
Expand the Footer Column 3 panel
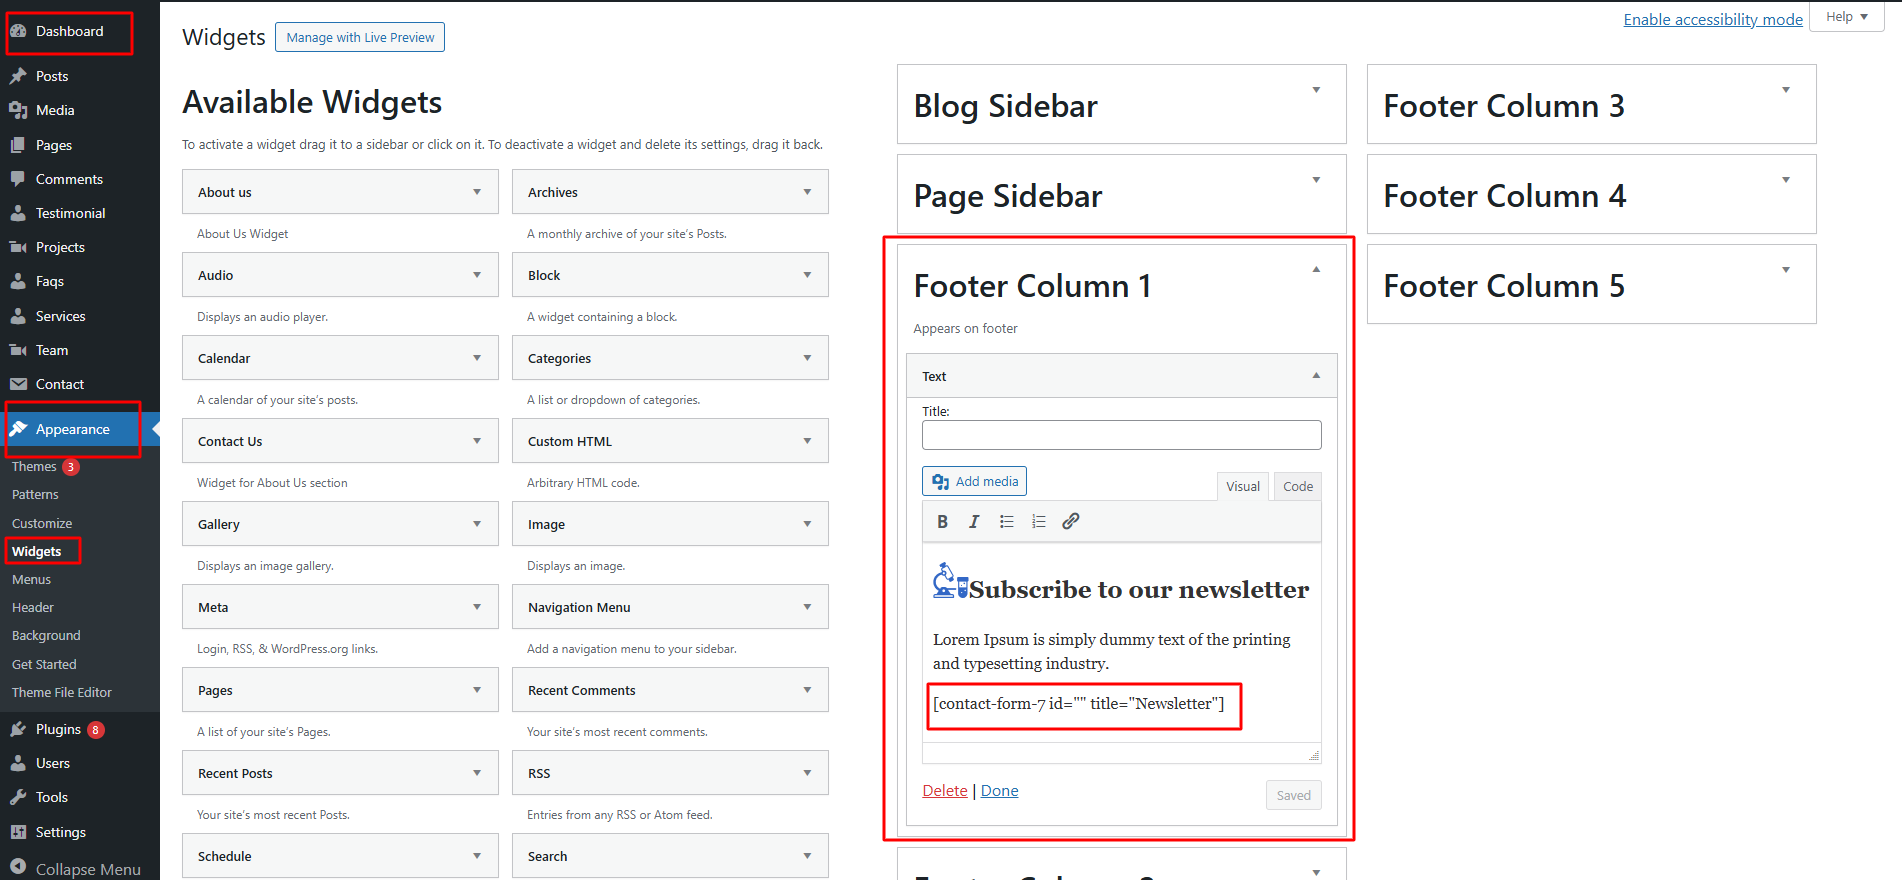pyautogui.click(x=1786, y=90)
